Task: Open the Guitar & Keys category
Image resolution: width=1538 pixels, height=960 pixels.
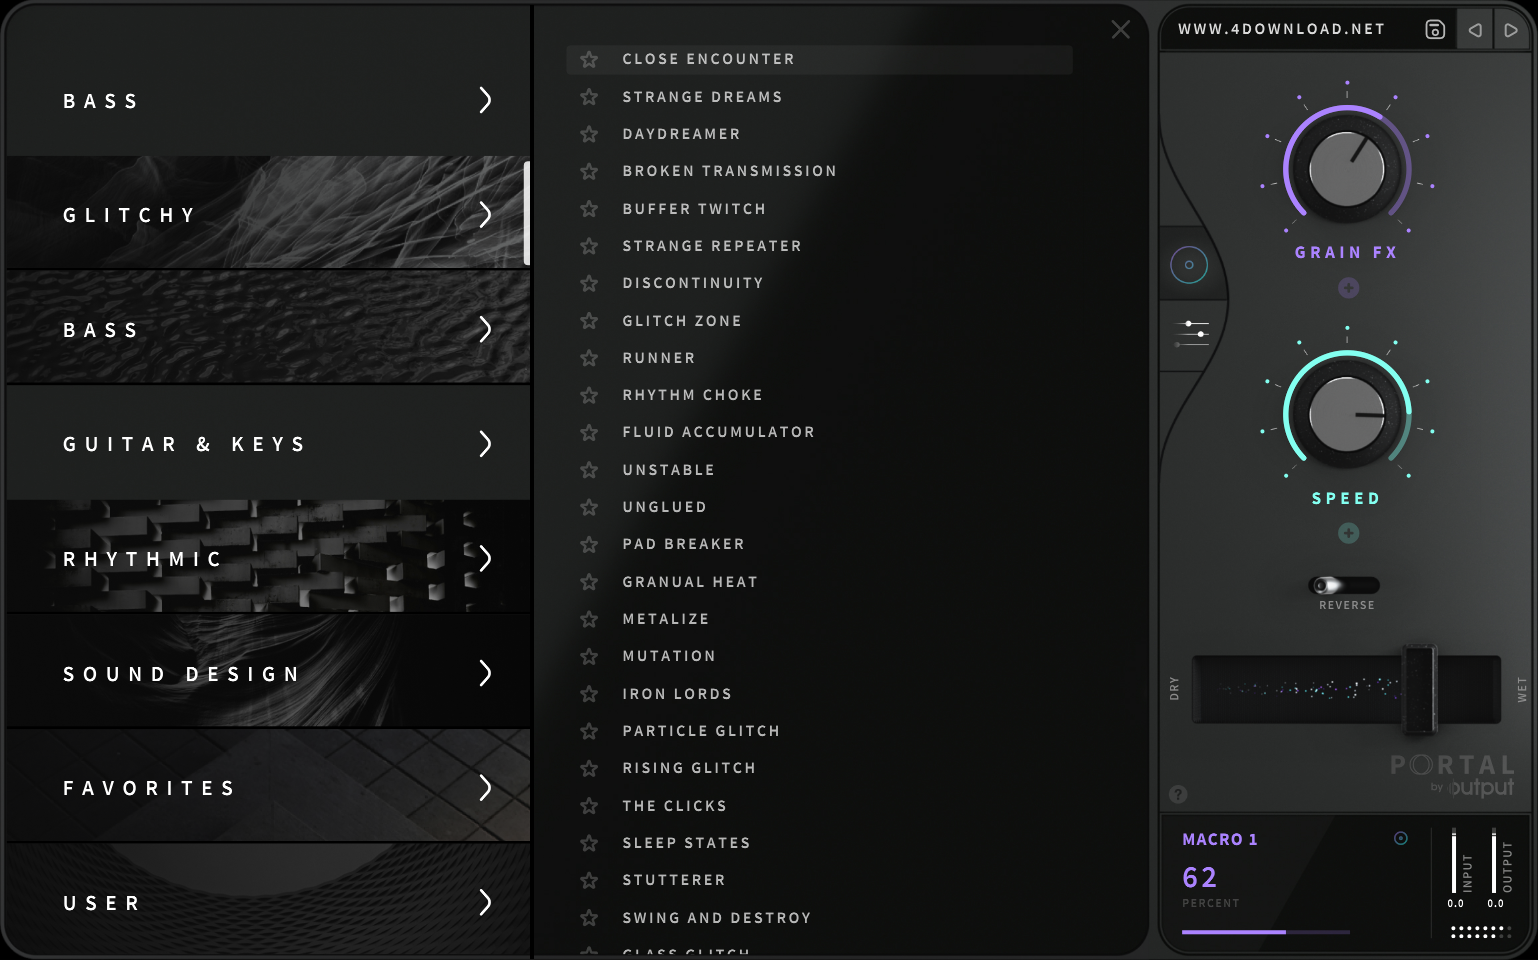Action: [x=268, y=443]
